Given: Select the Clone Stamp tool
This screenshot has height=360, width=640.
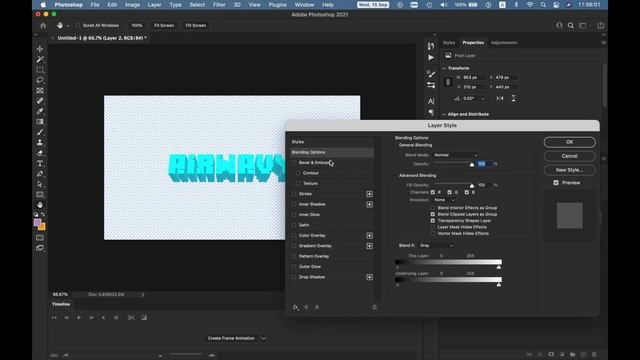Looking at the screenshot, I should [40, 142].
